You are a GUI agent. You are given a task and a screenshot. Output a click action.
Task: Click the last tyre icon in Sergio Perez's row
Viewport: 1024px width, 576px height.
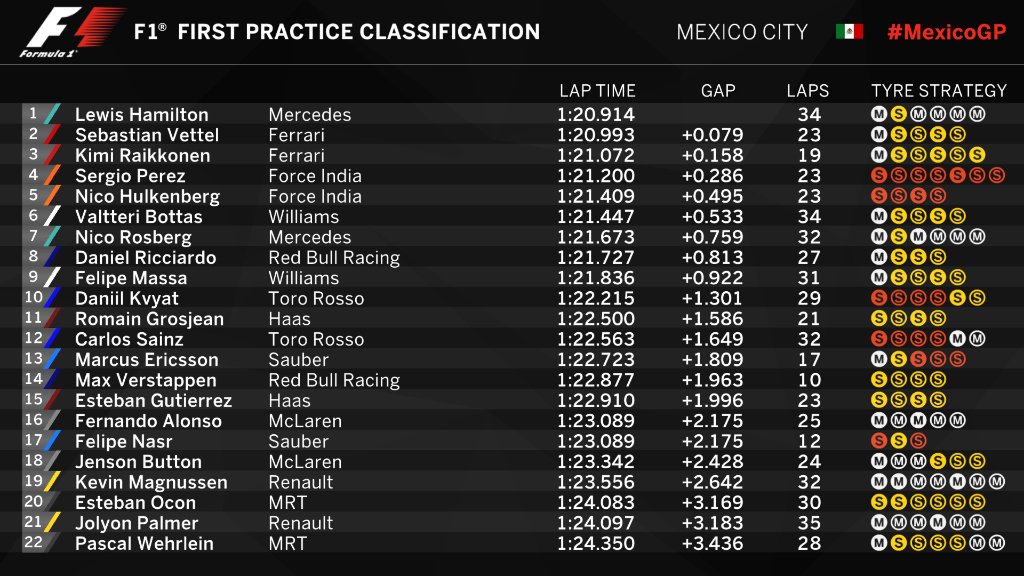pyautogui.click(x=997, y=175)
